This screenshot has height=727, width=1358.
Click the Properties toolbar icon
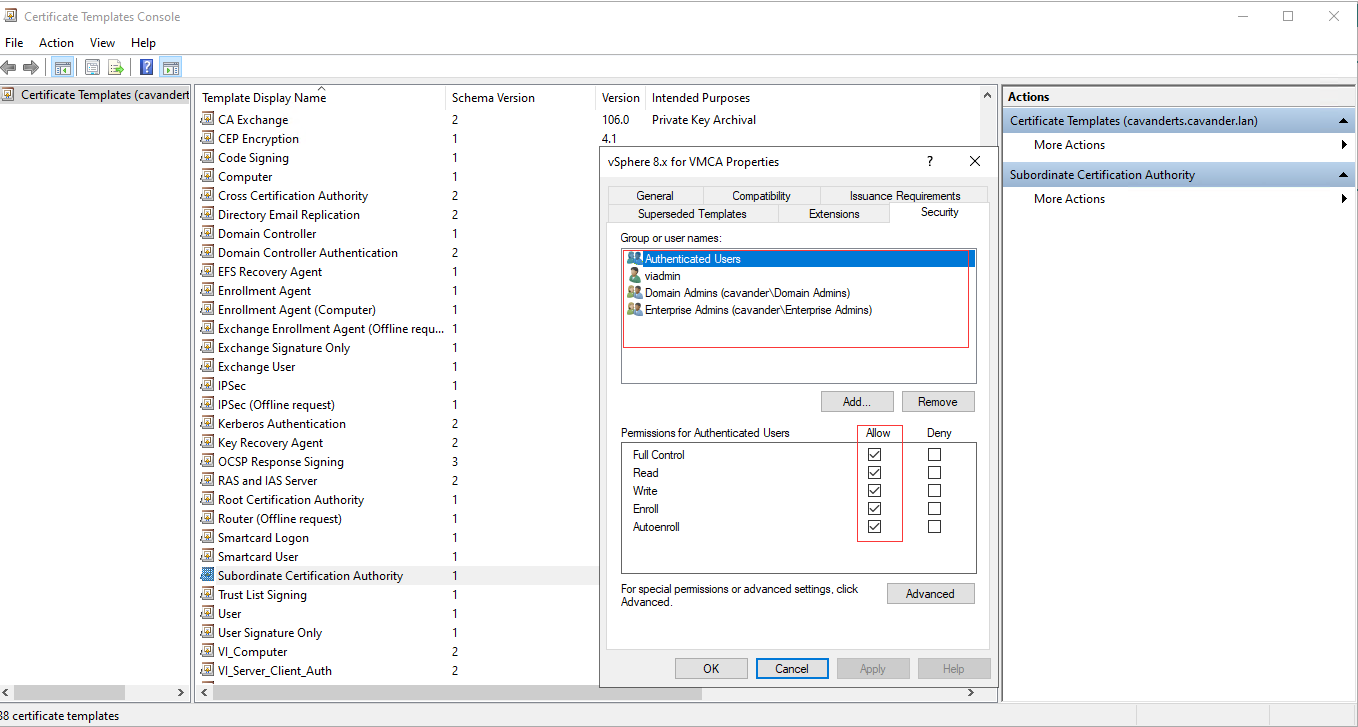93,68
